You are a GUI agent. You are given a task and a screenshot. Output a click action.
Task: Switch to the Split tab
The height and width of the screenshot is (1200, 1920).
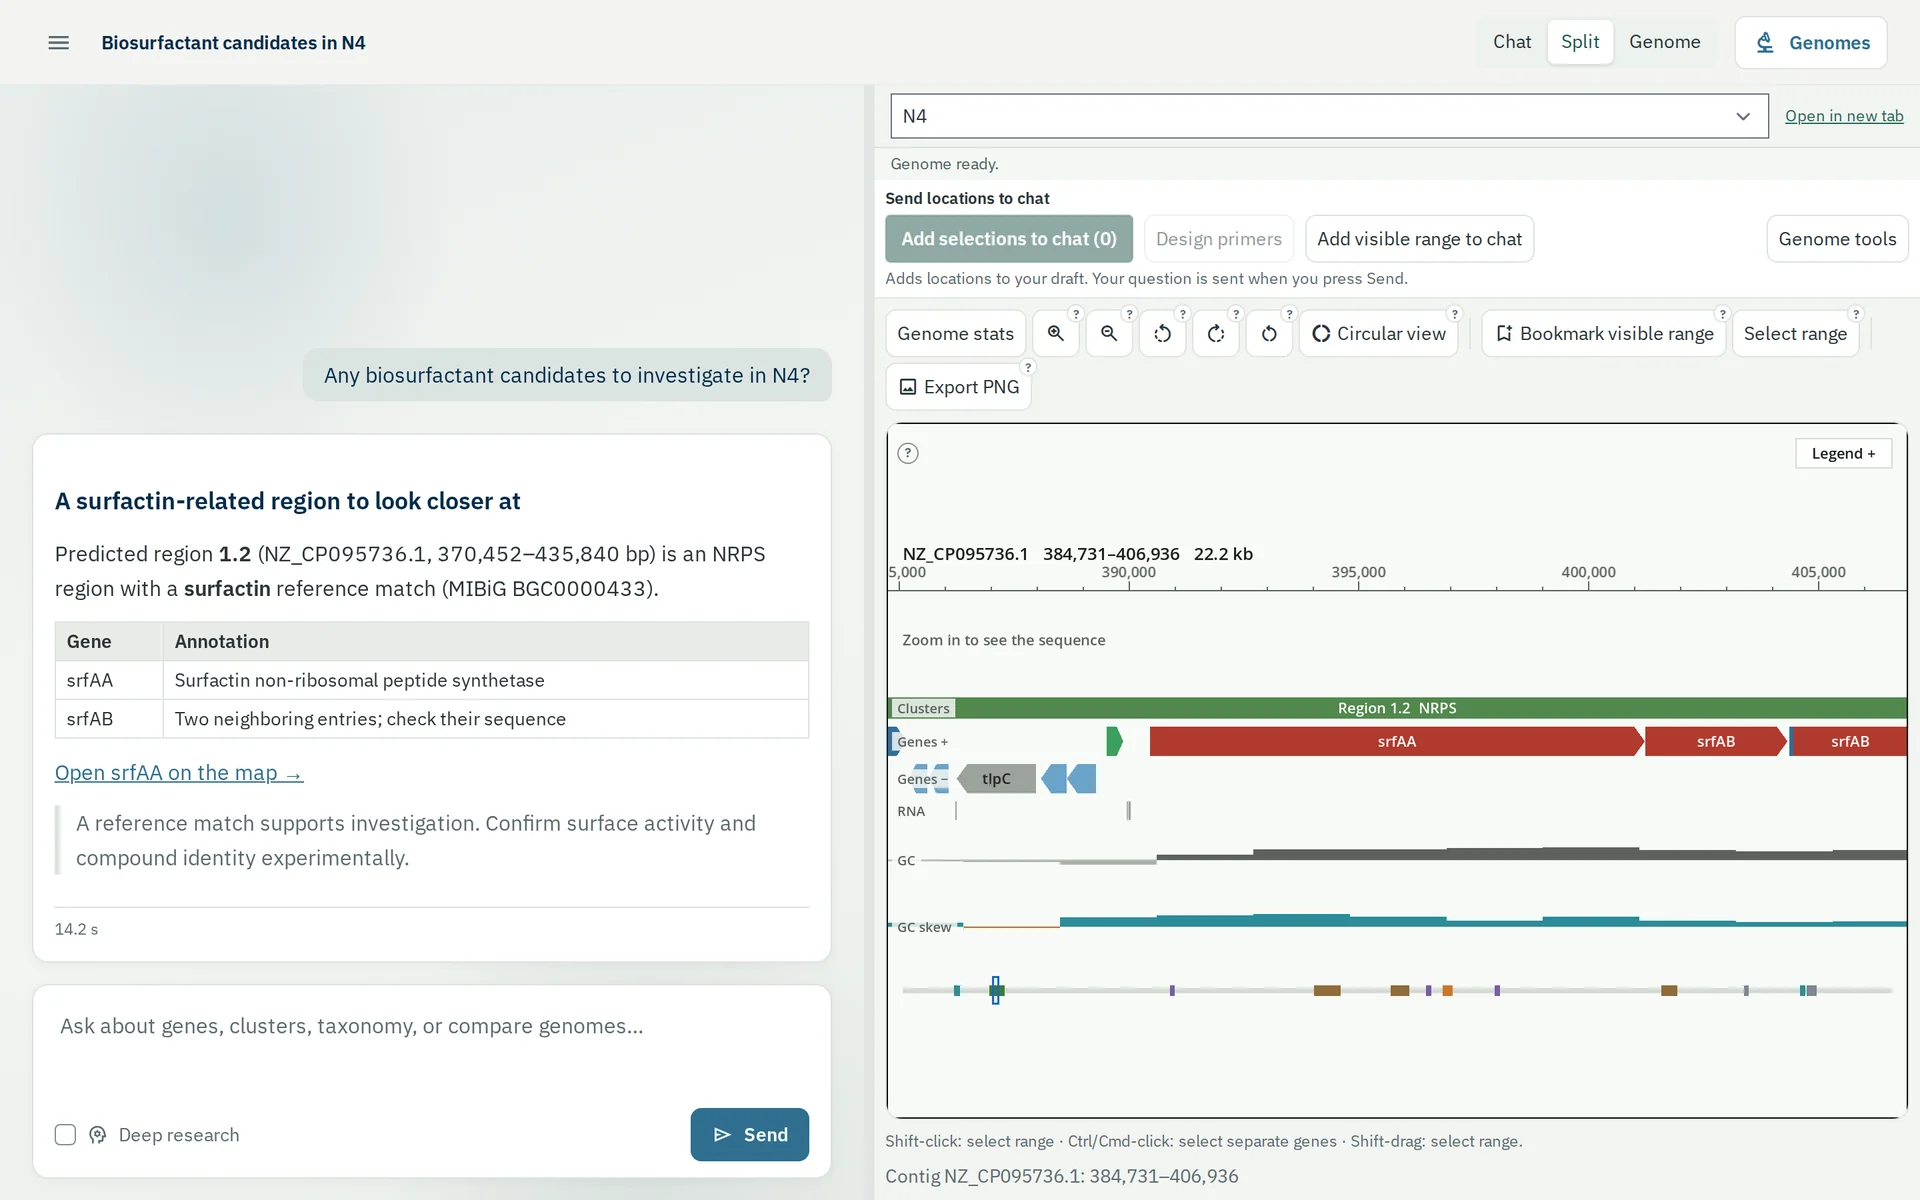(x=1580, y=42)
